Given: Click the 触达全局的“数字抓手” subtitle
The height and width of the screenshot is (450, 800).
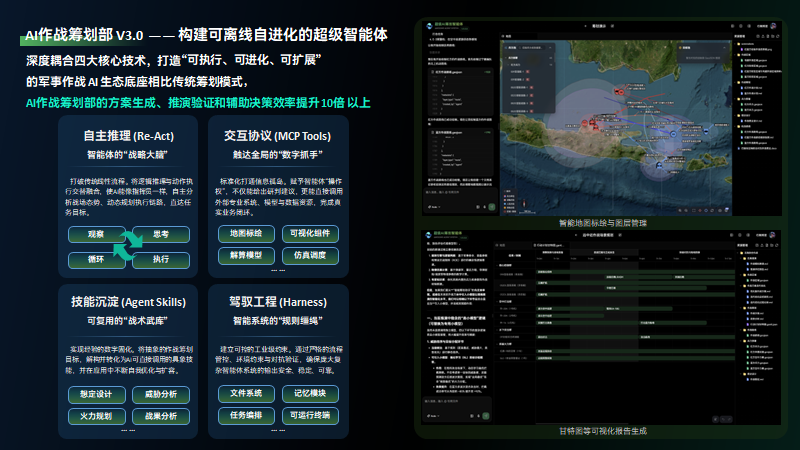Looking at the screenshot, I should tap(278, 155).
